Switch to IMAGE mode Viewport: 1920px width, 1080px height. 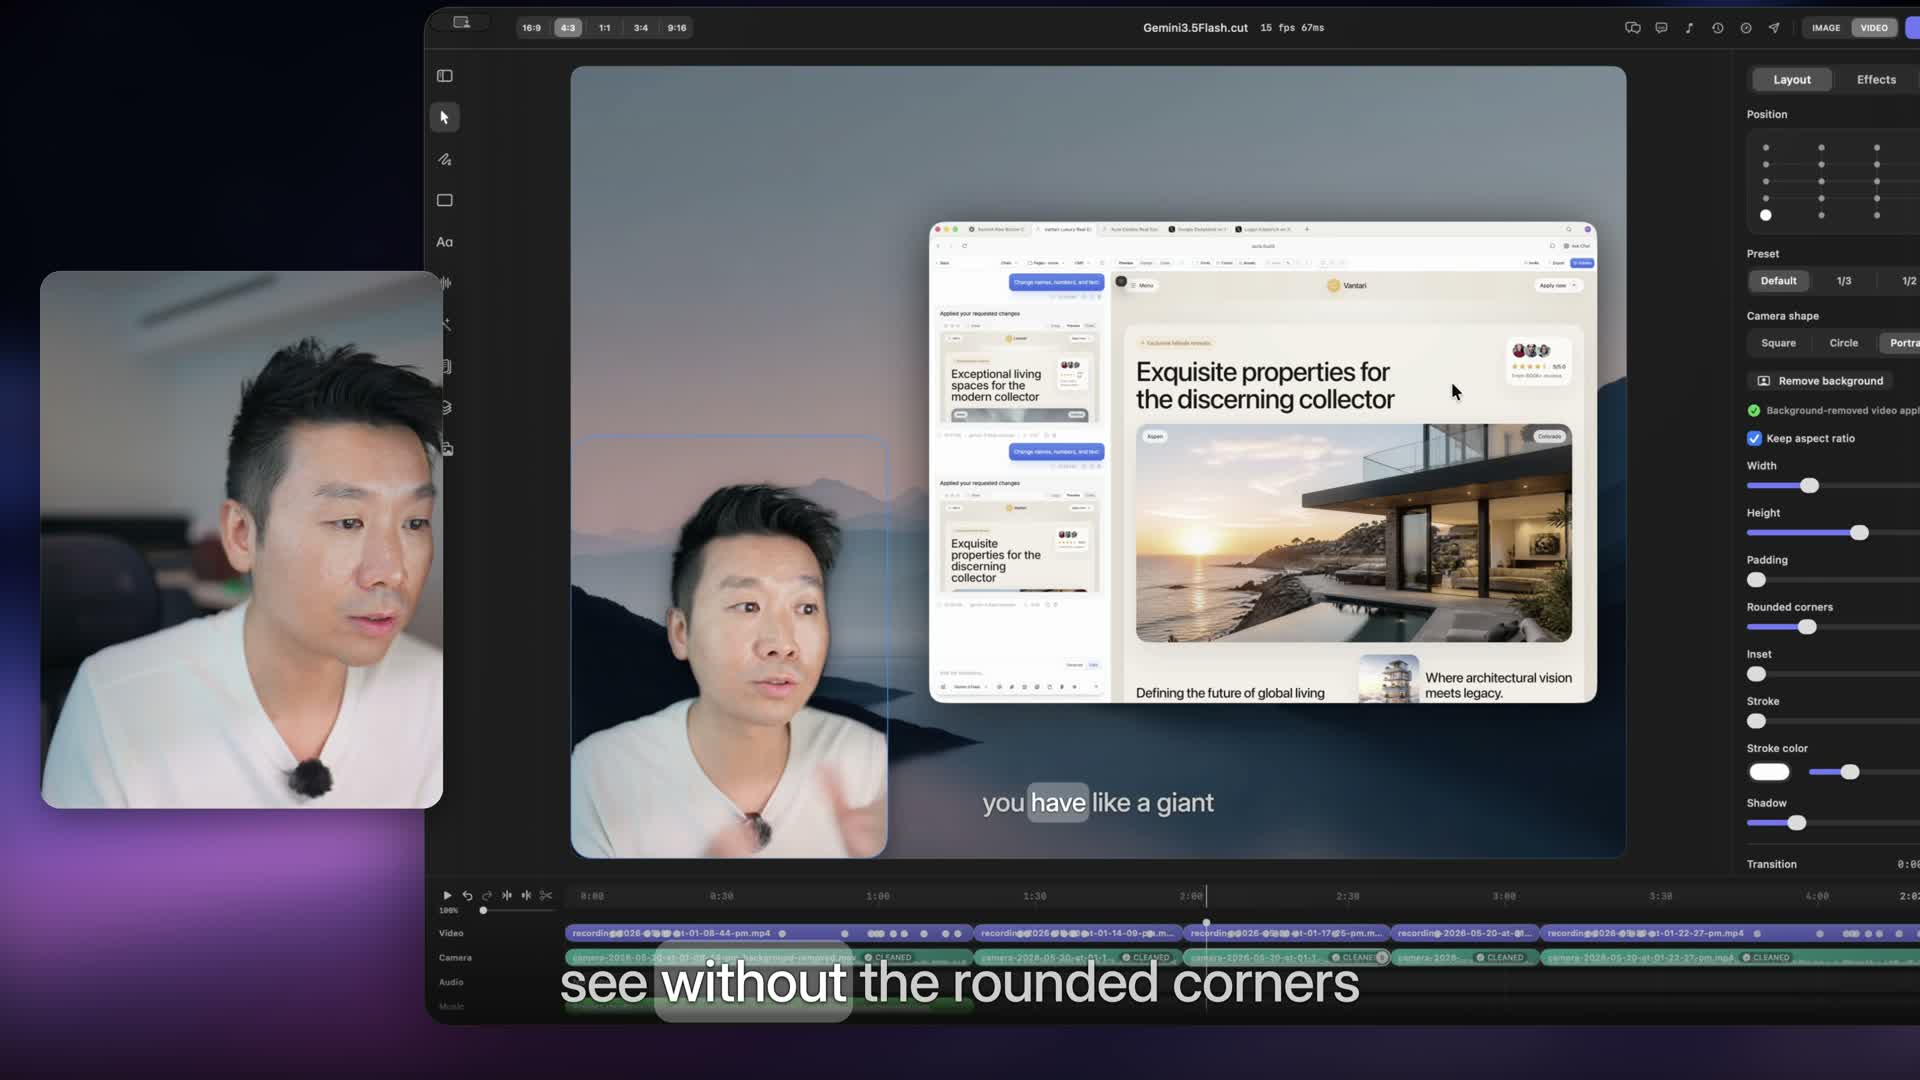(x=1826, y=28)
